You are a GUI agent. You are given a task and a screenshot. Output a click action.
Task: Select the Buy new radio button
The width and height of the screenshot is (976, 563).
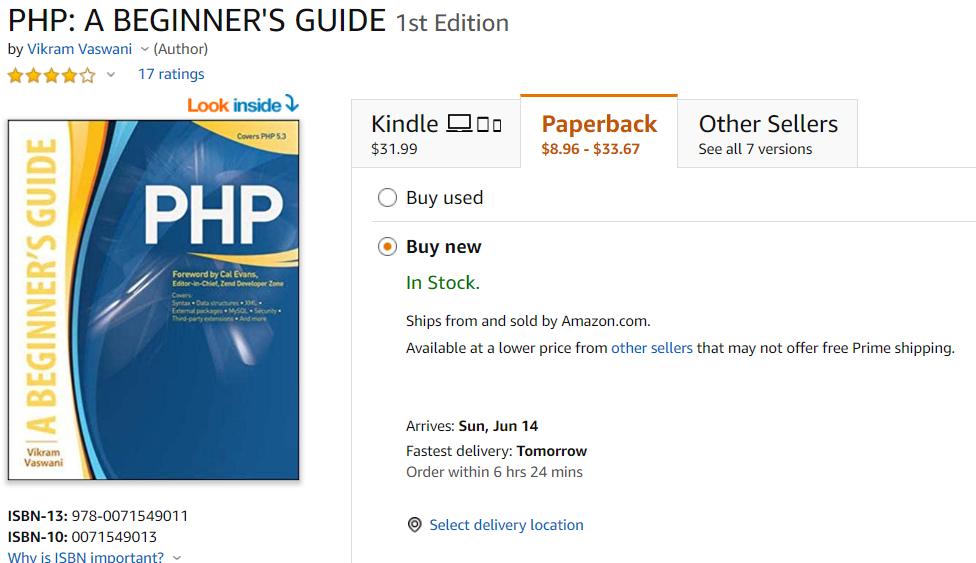[387, 247]
